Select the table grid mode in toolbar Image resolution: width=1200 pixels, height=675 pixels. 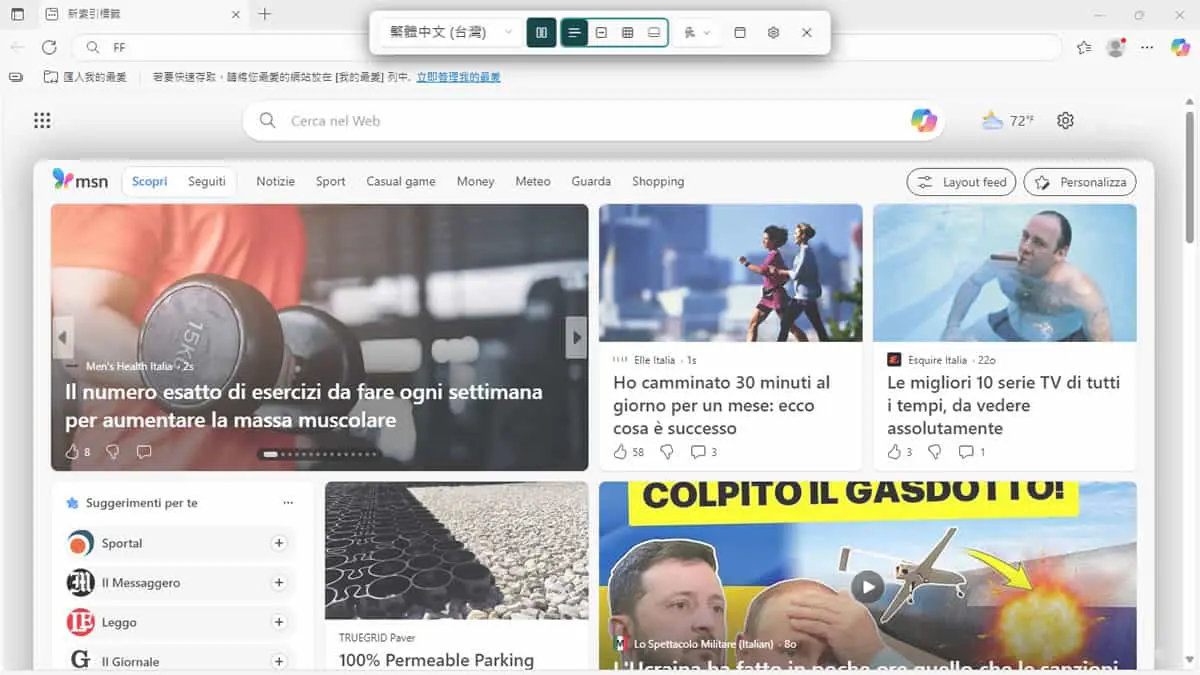point(628,32)
